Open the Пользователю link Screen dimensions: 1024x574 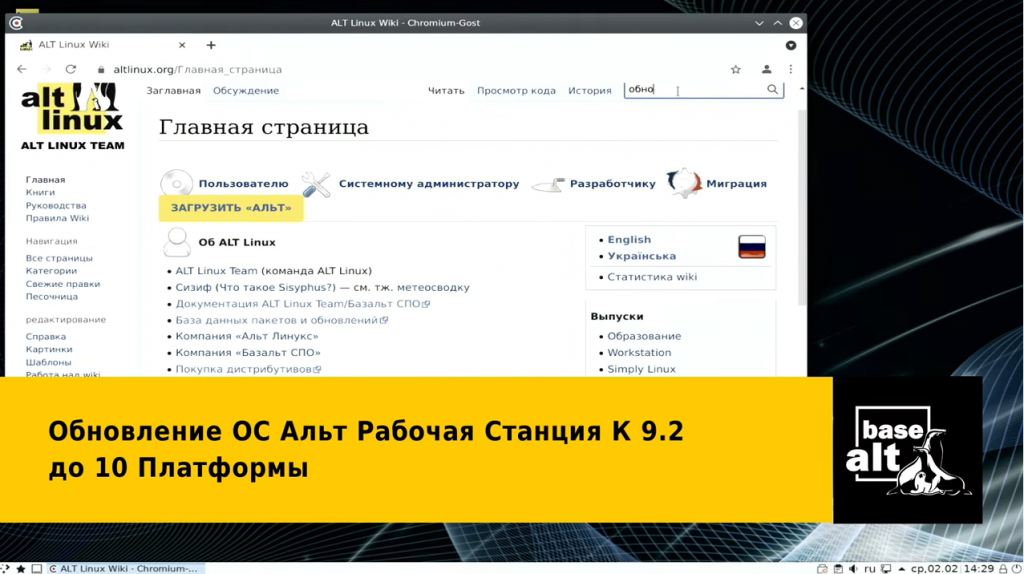pyautogui.click(x=243, y=183)
